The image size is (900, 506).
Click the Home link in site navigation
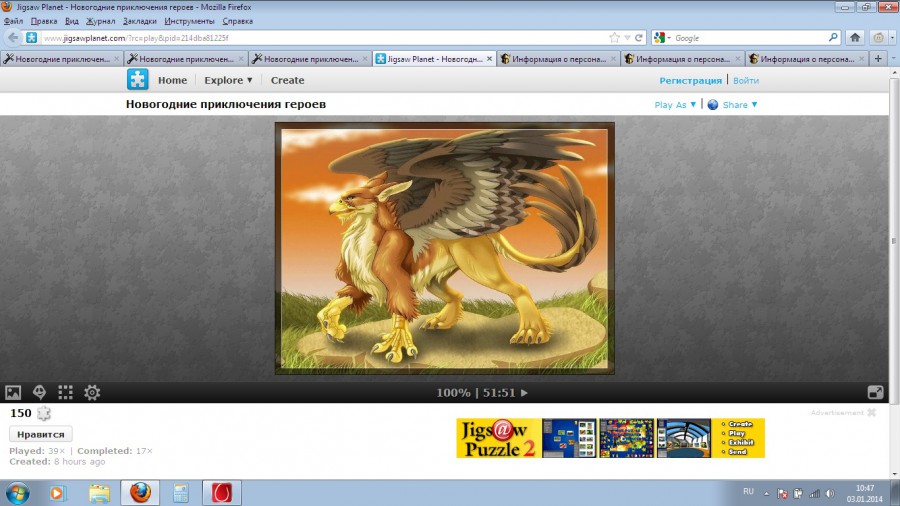(172, 80)
